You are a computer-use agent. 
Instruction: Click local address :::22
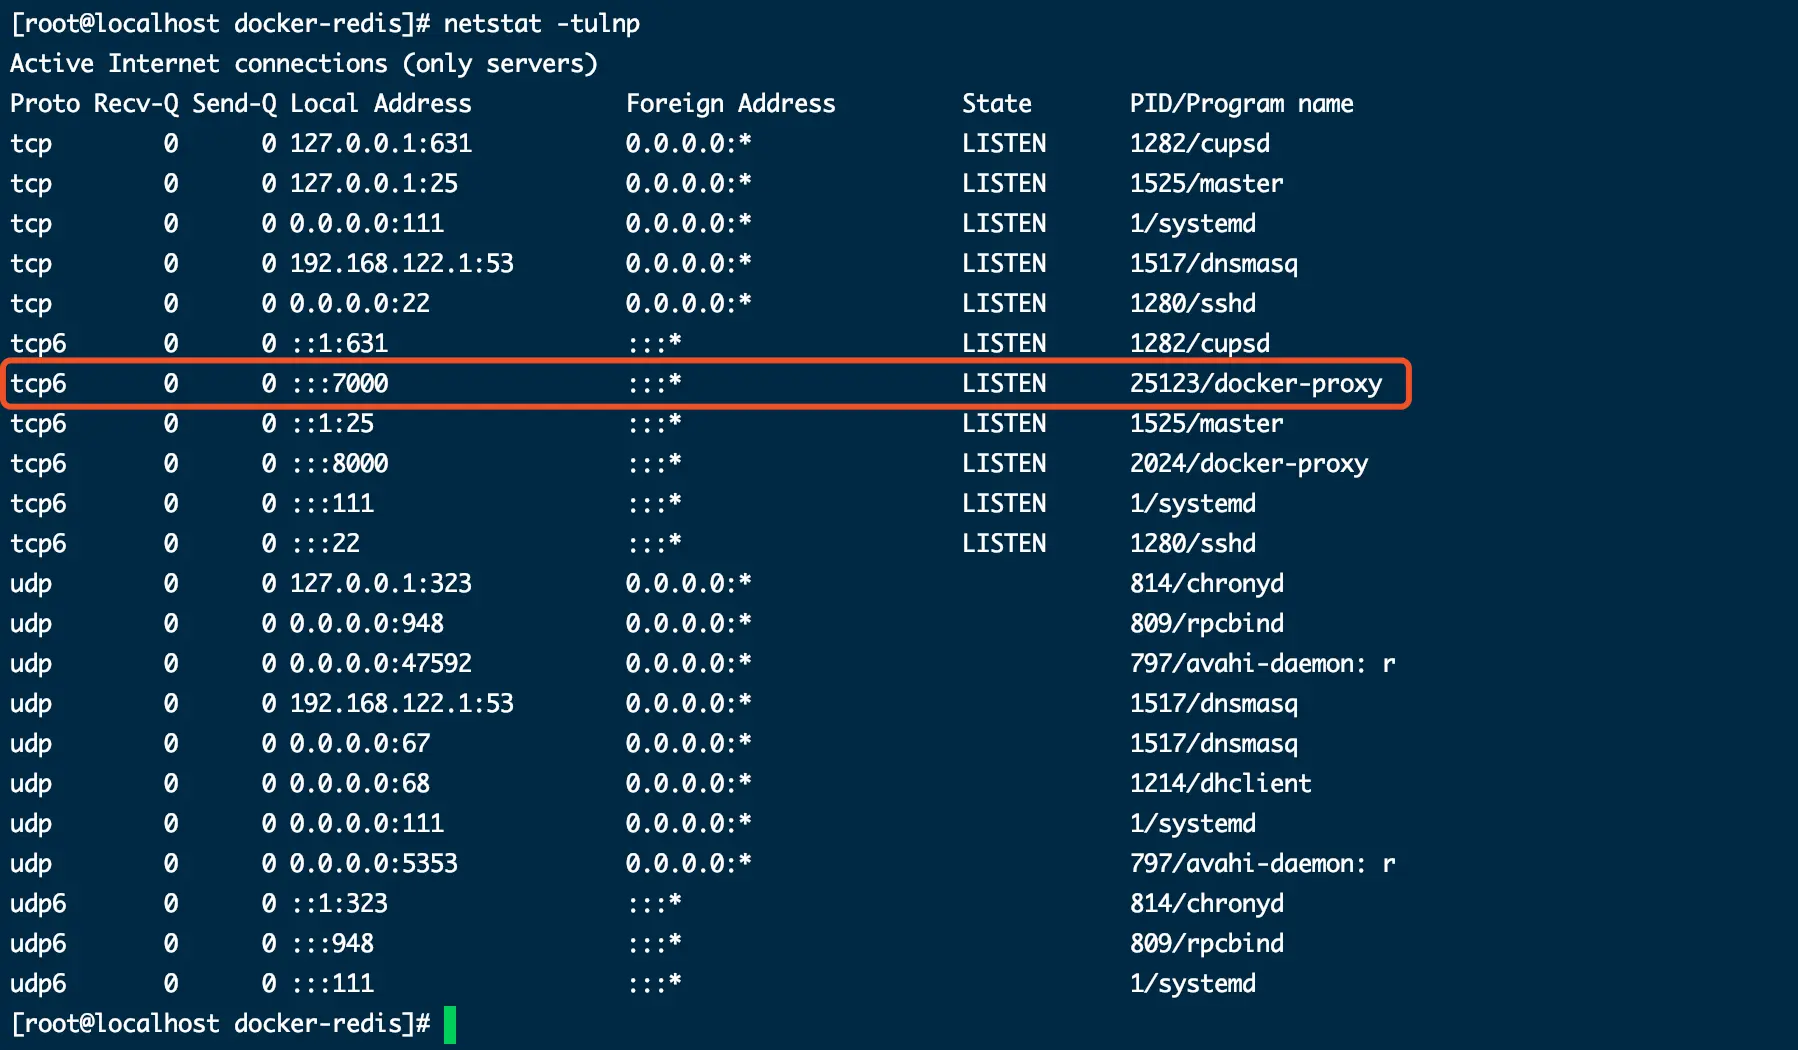pos(326,544)
